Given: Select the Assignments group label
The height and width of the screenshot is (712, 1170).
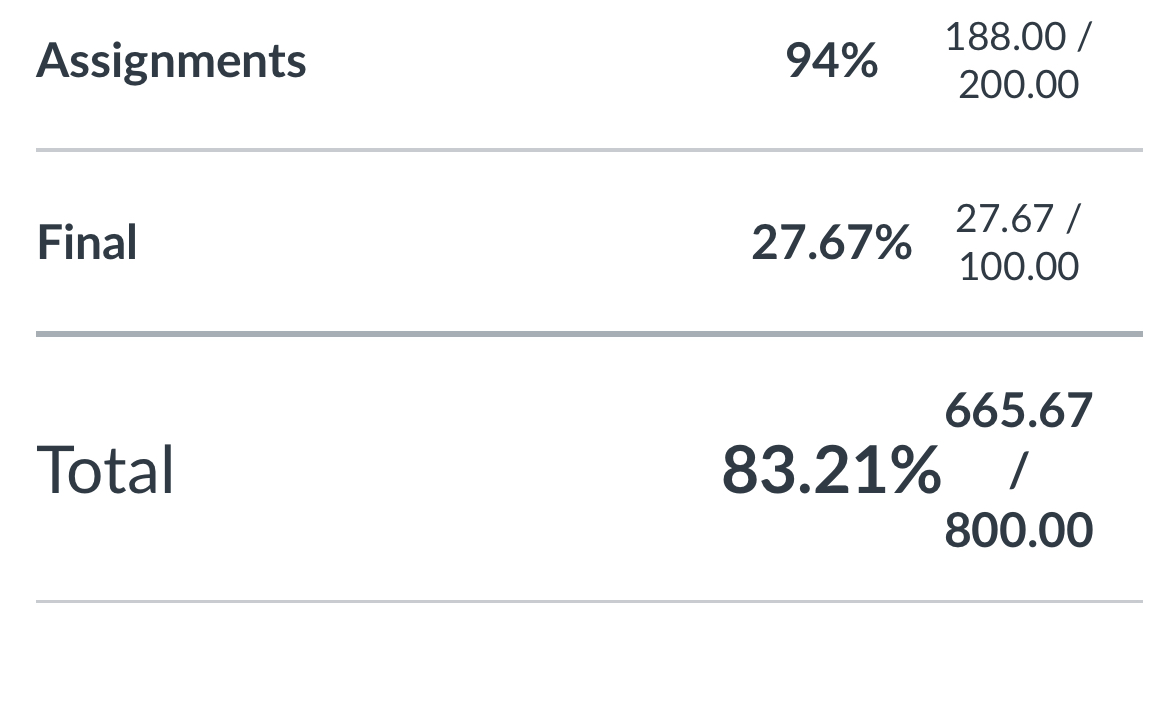Looking at the screenshot, I should pos(171,60).
